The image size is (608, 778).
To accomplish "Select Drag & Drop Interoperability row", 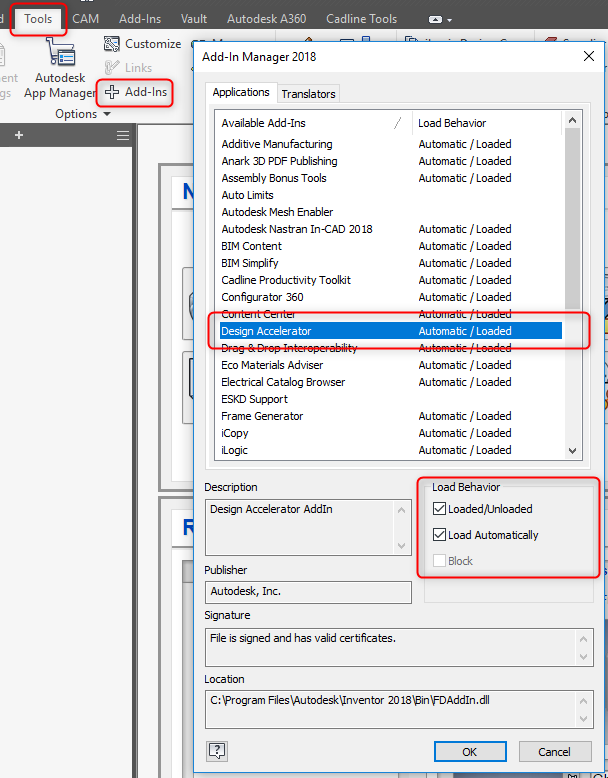I will click(390, 348).
